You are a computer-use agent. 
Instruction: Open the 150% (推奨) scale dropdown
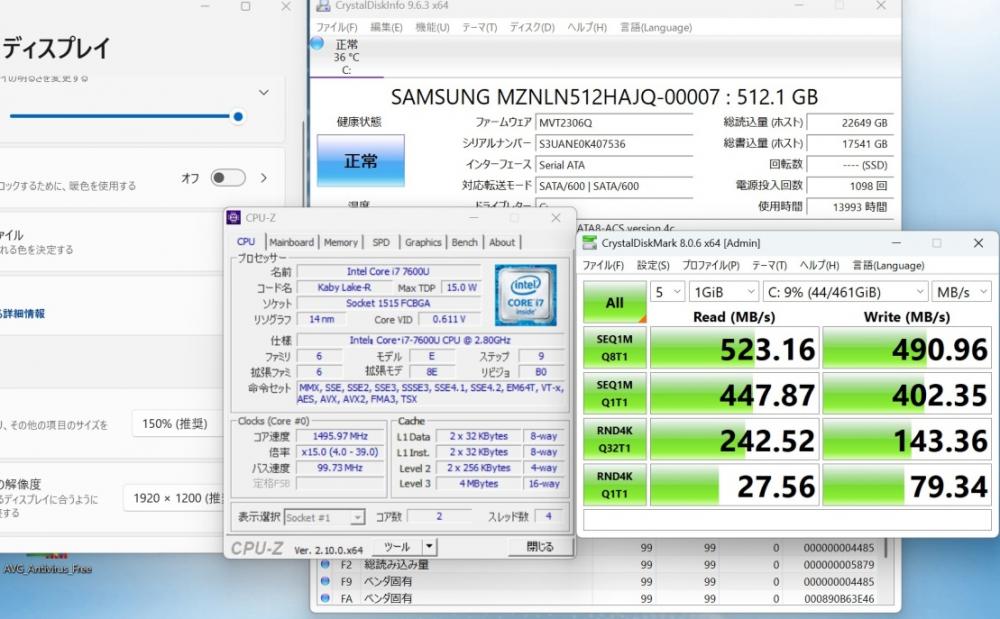pos(177,424)
